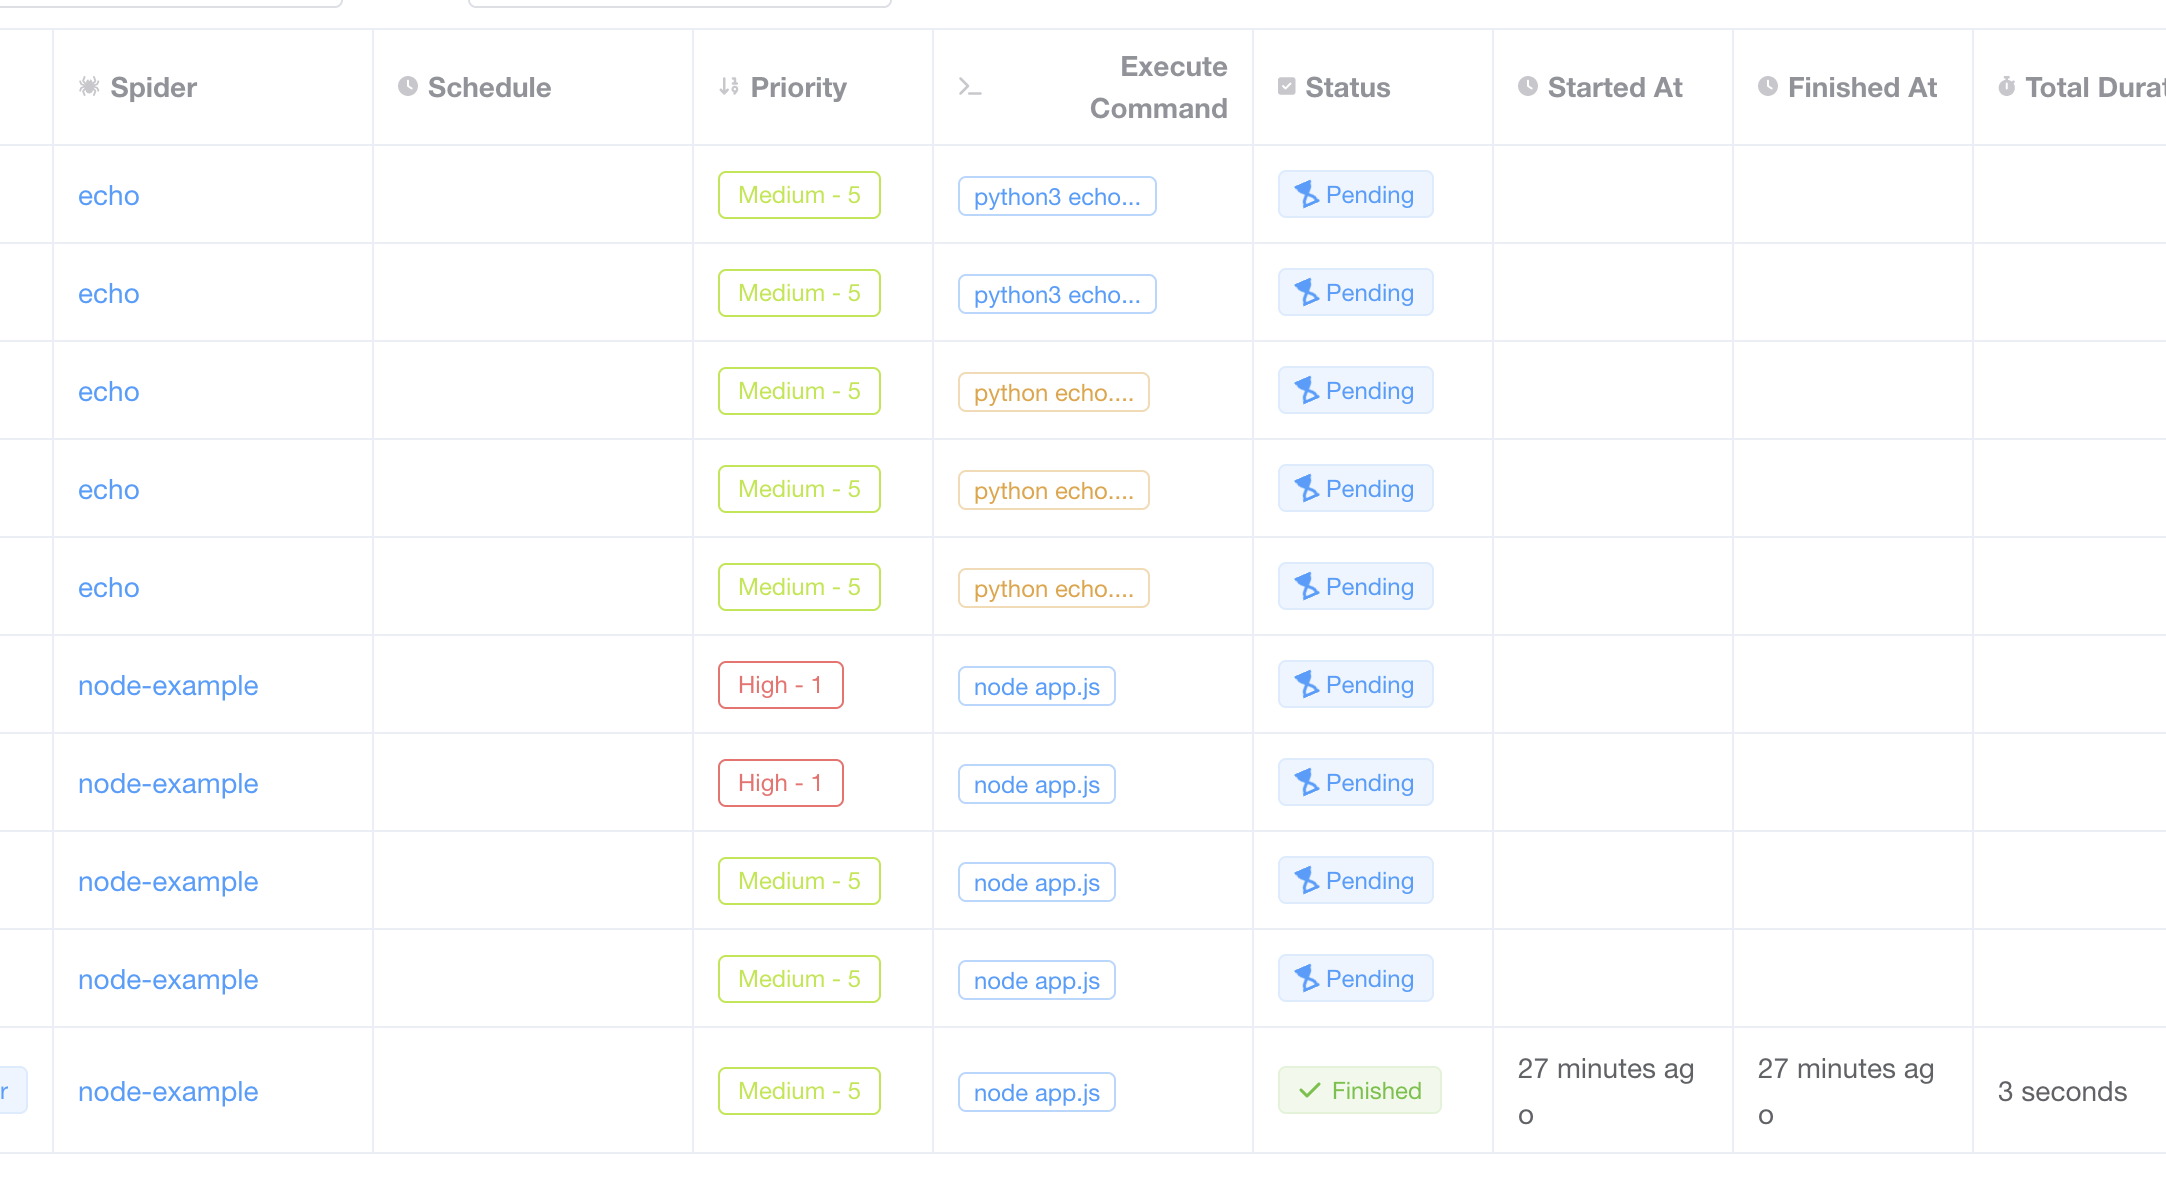Click the clock icon beside Schedule header
This screenshot has width=2166, height=1194.
click(406, 87)
